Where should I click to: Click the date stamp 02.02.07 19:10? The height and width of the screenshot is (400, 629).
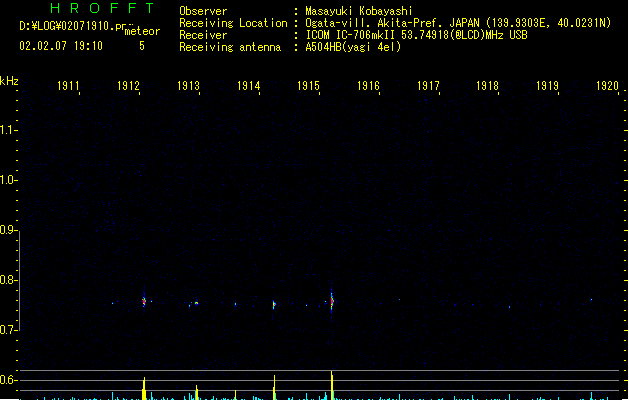click(61, 46)
